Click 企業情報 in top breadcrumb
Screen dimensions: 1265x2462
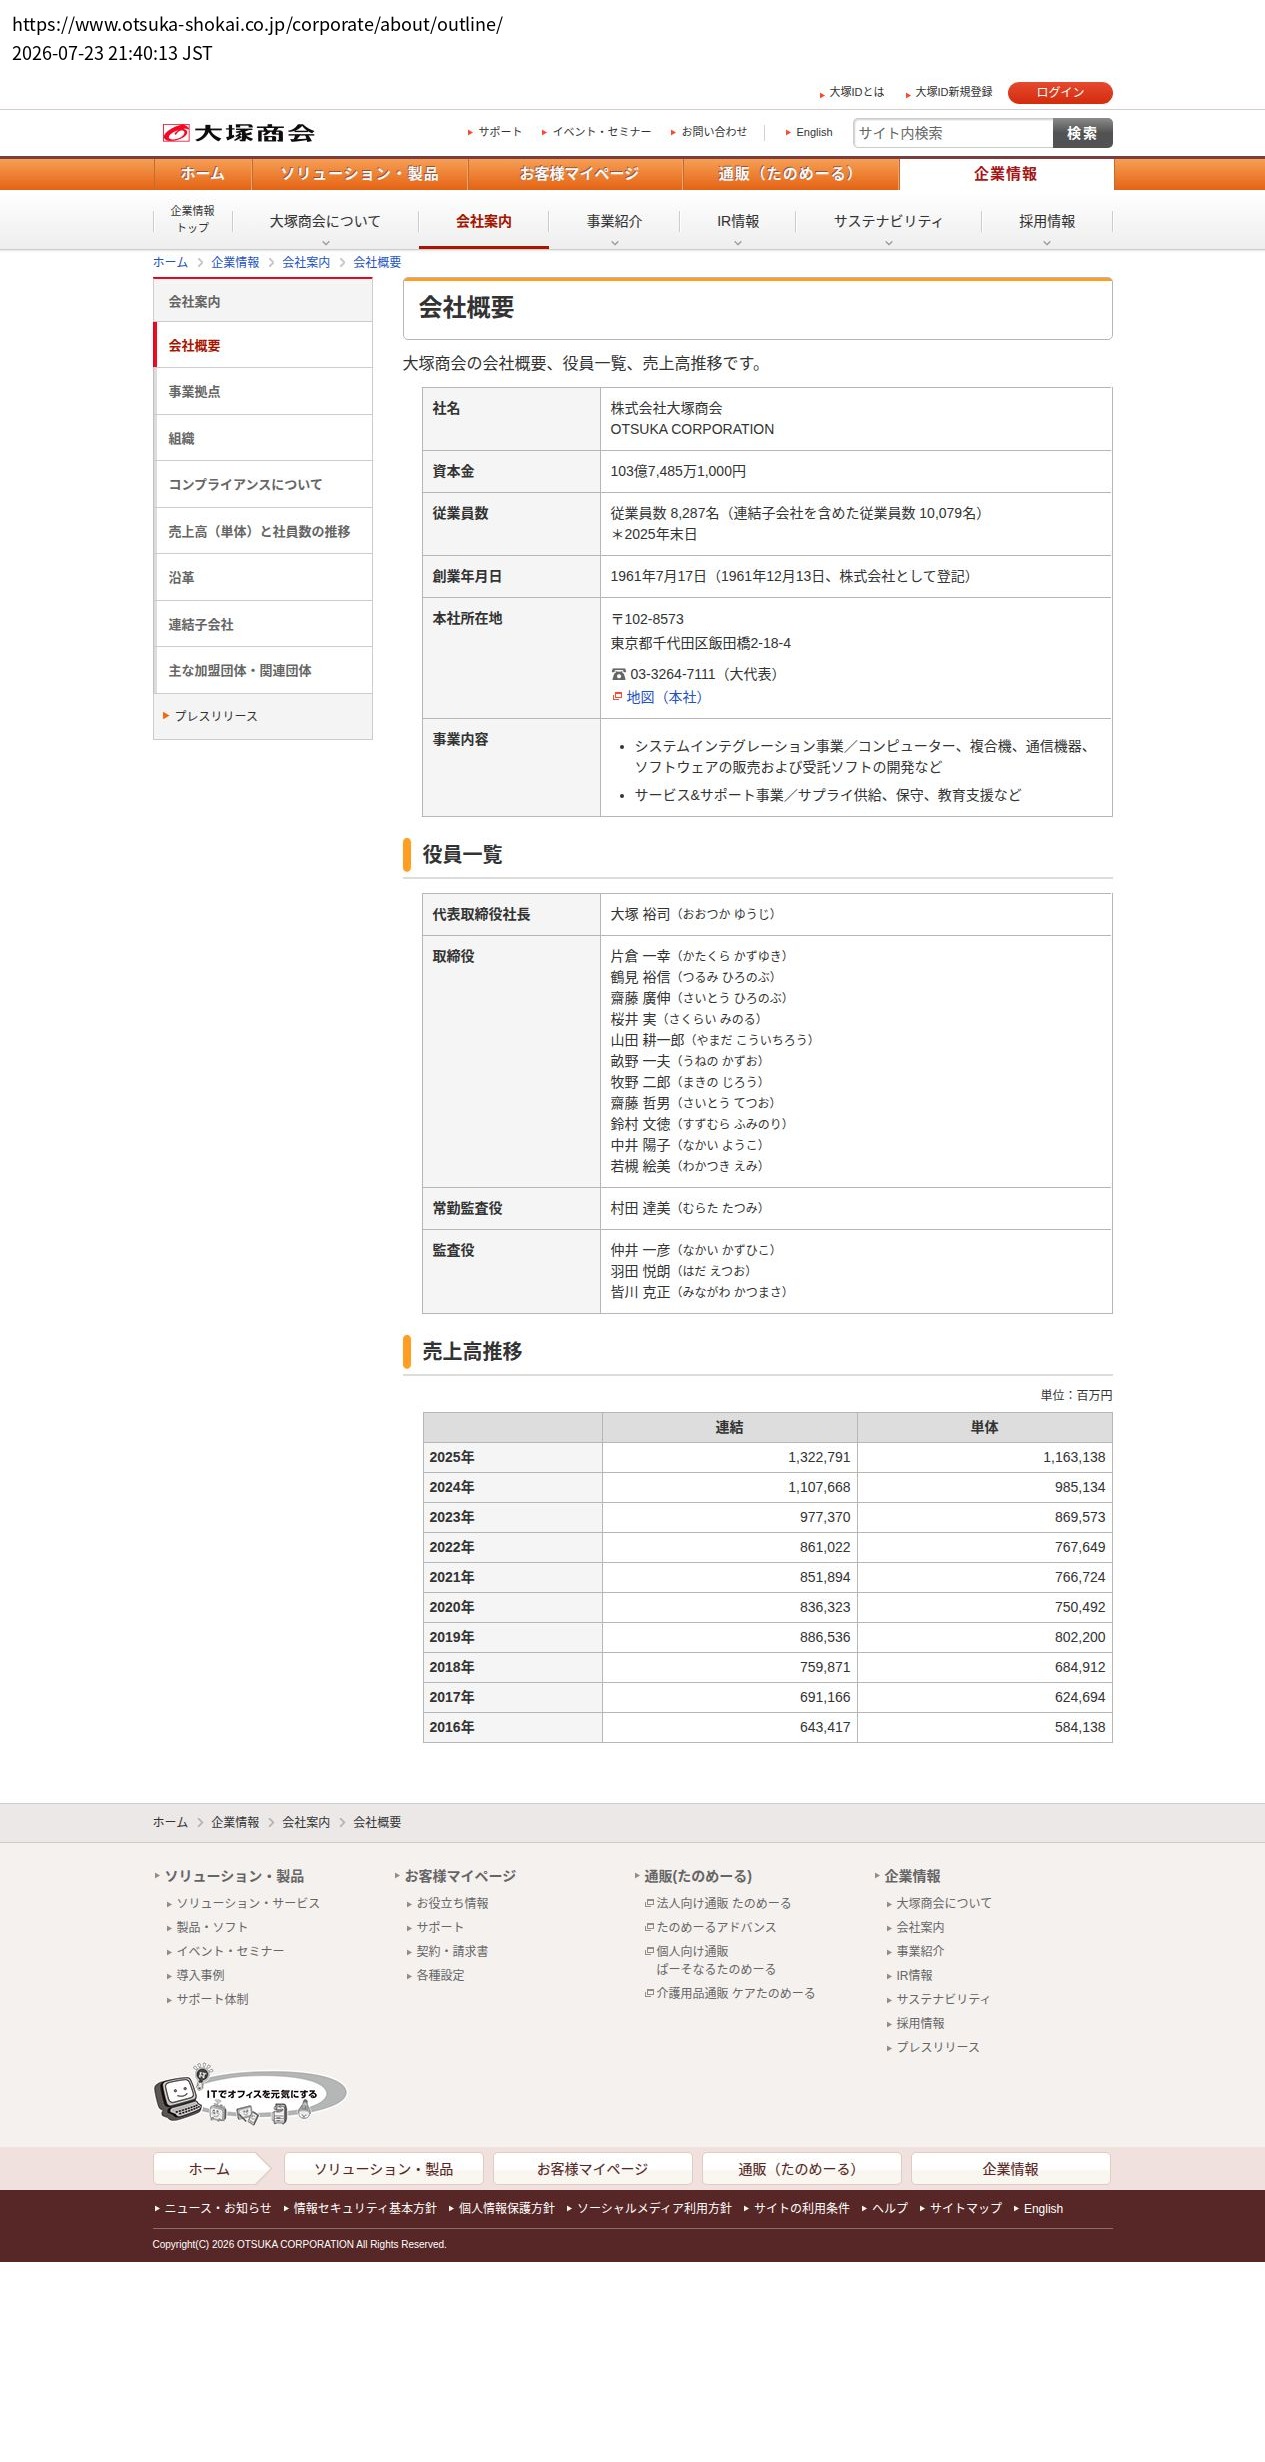pyautogui.click(x=235, y=262)
